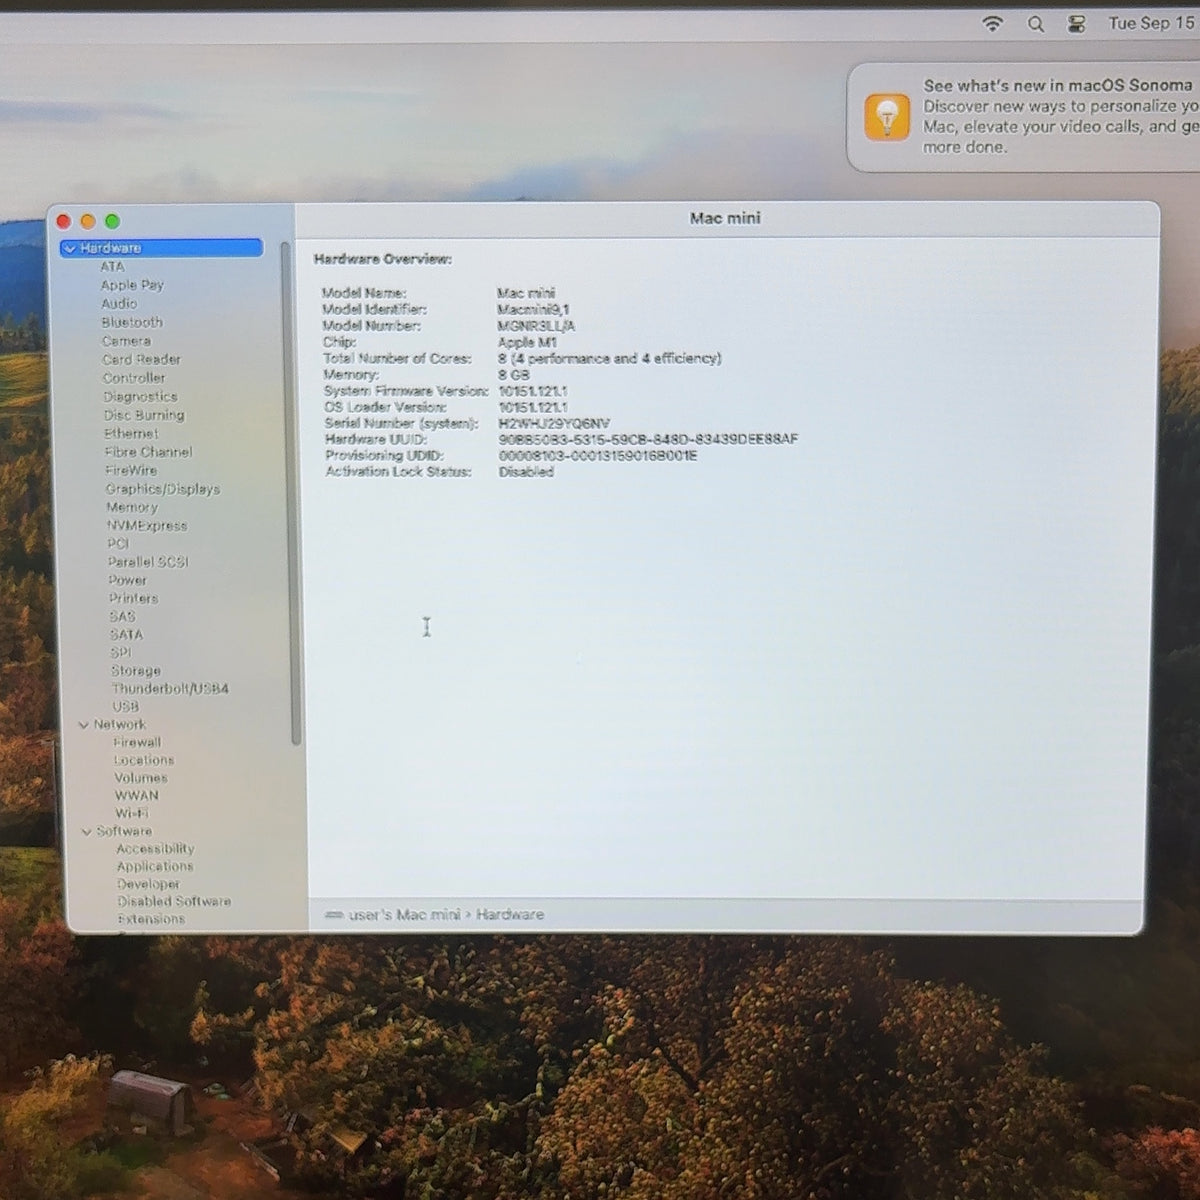Screen dimensions: 1200x1200
Task: Select Audio in the sidebar
Action: click(119, 303)
